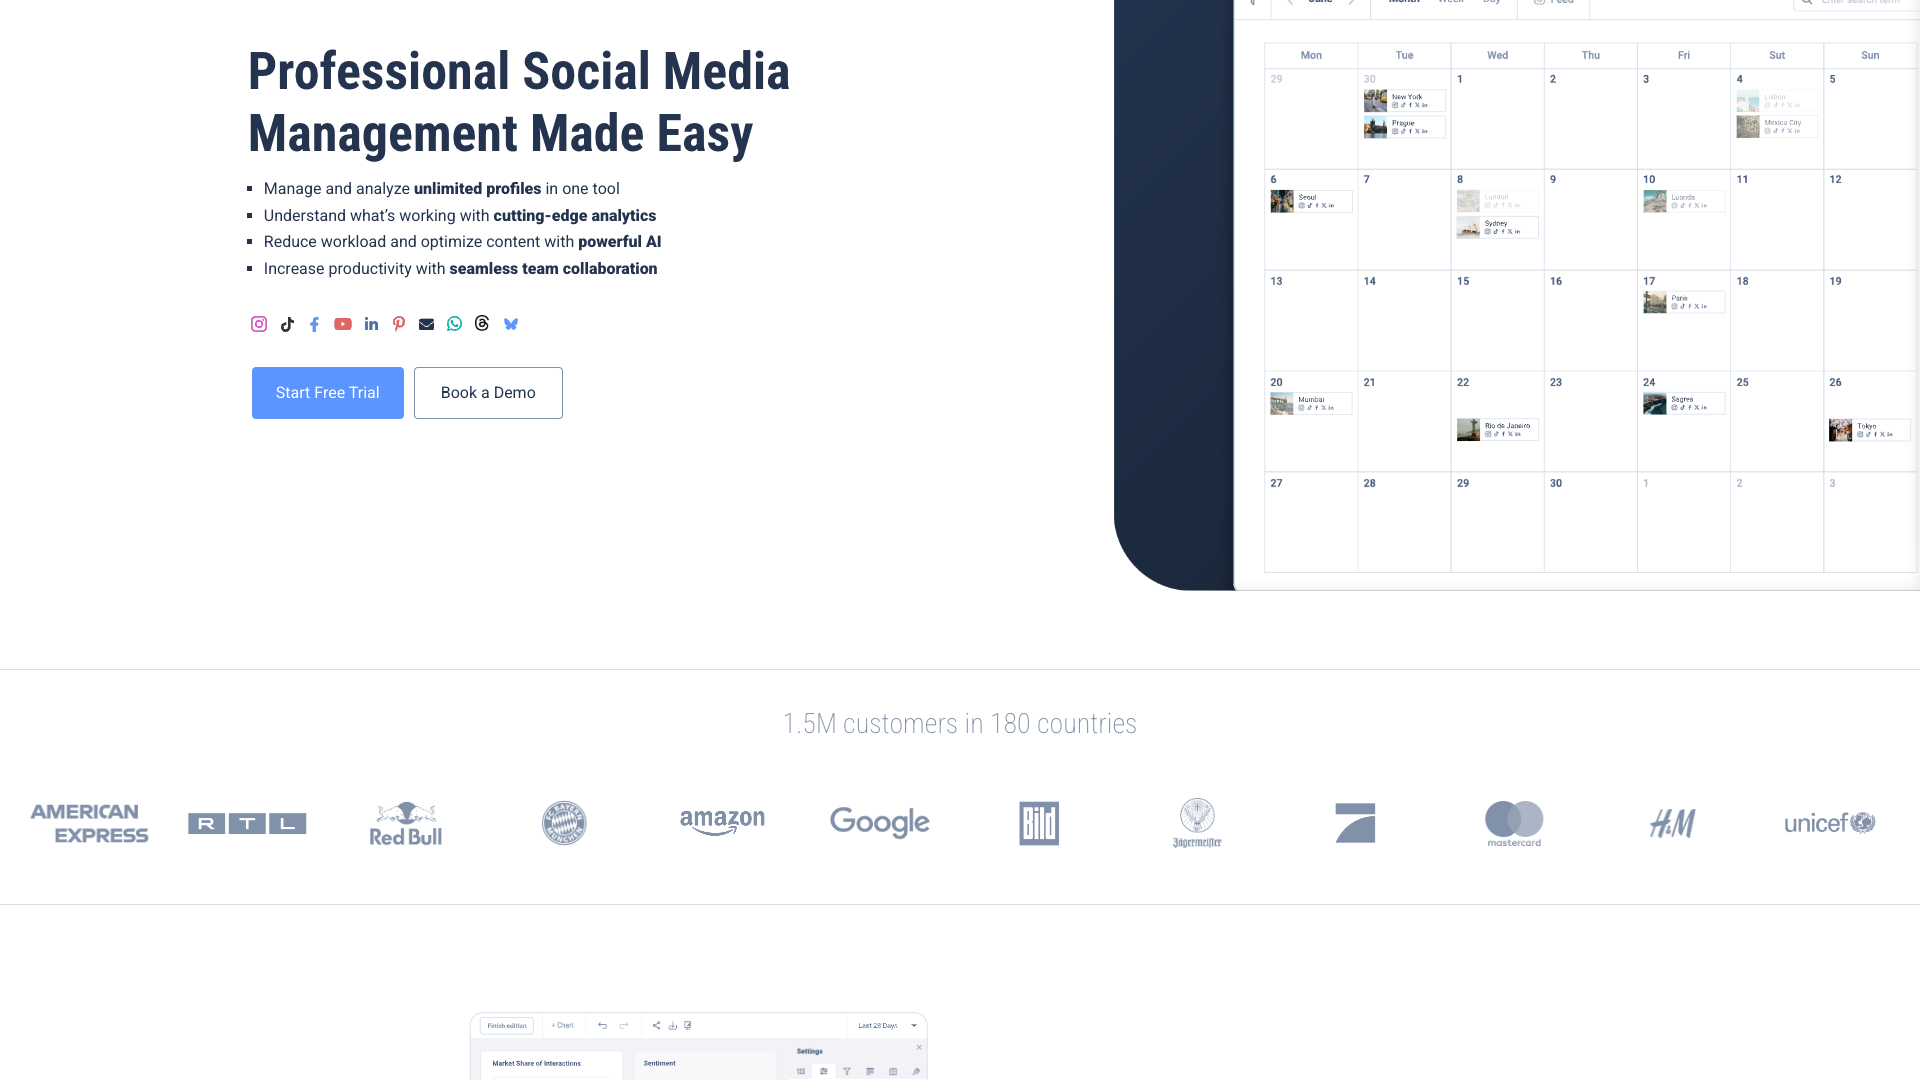This screenshot has height=1080, width=1920.
Task: Select the Day calendar tab
Action: pos(1492,3)
